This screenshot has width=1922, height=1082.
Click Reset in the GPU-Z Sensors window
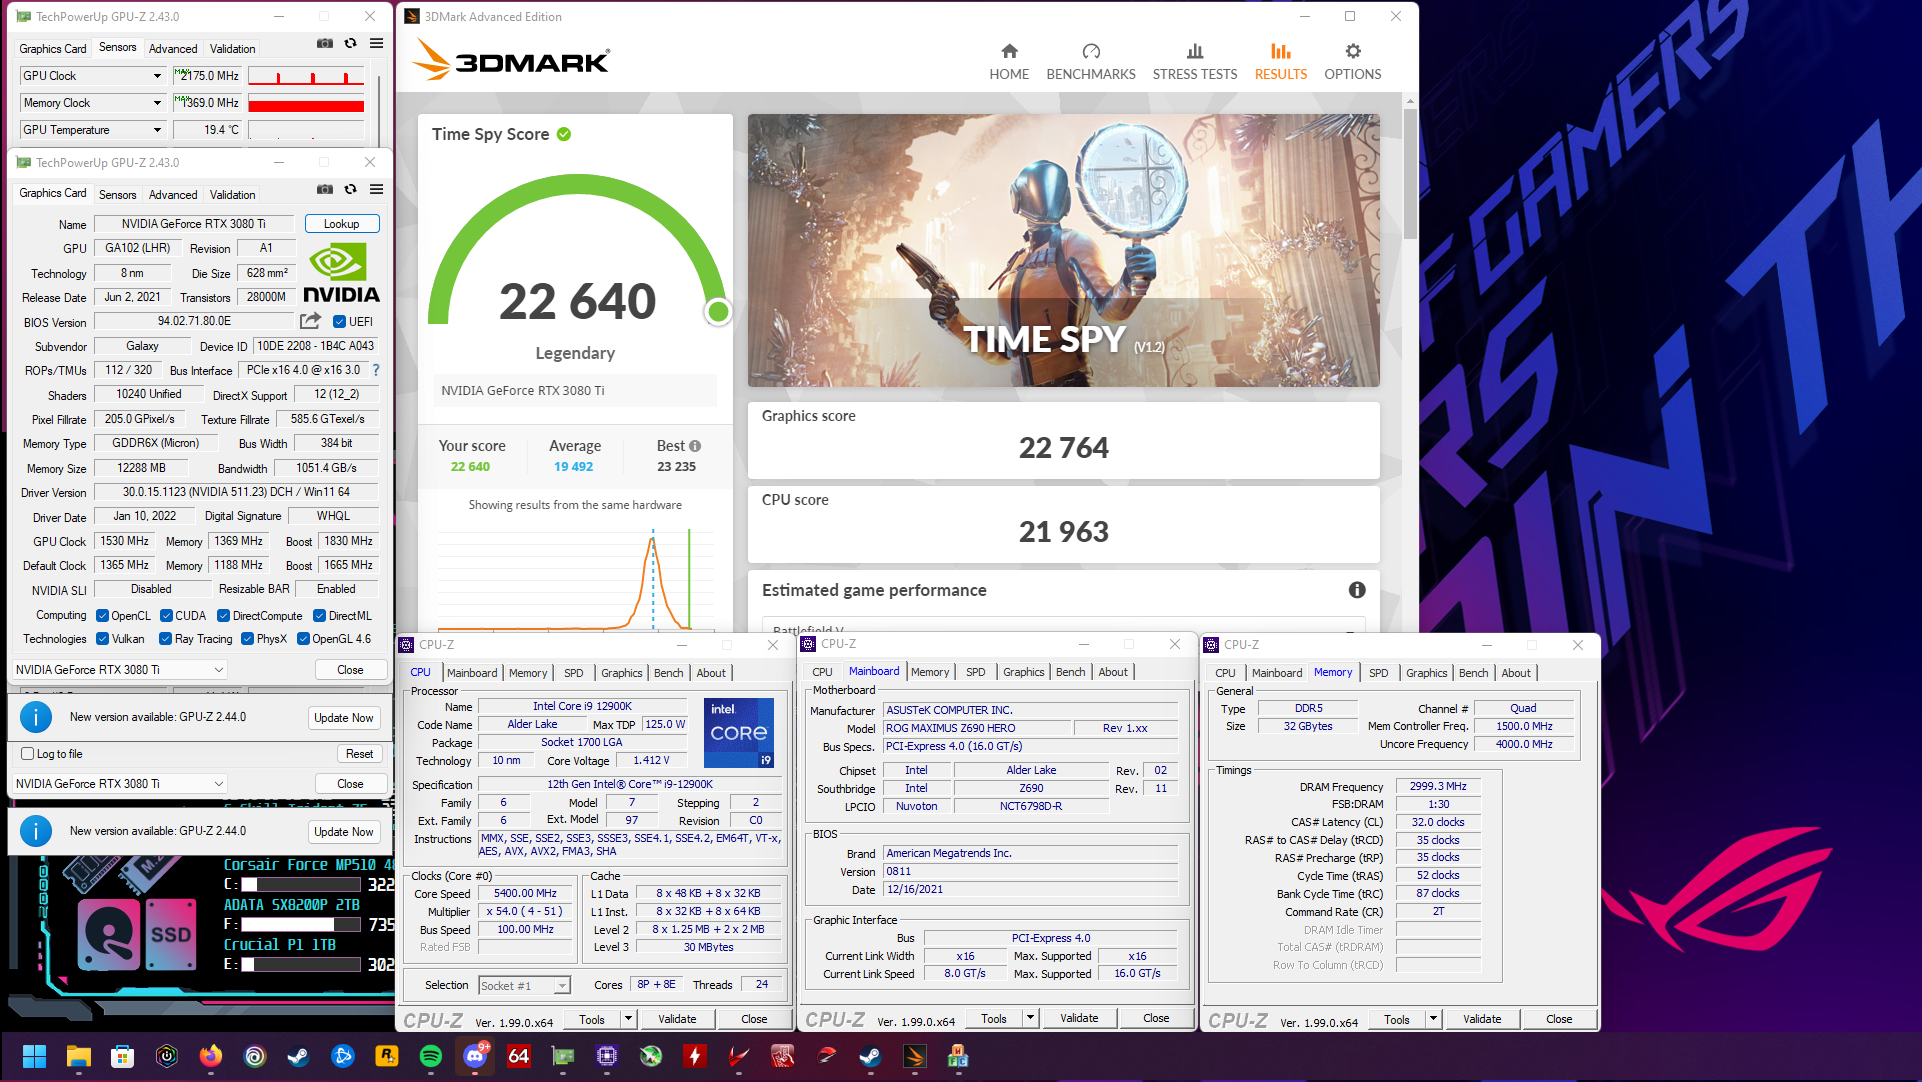360,754
